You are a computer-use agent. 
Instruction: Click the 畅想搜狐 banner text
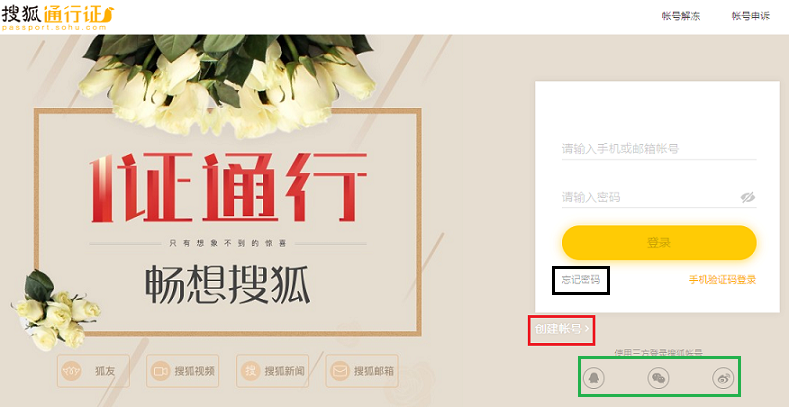click(x=227, y=284)
